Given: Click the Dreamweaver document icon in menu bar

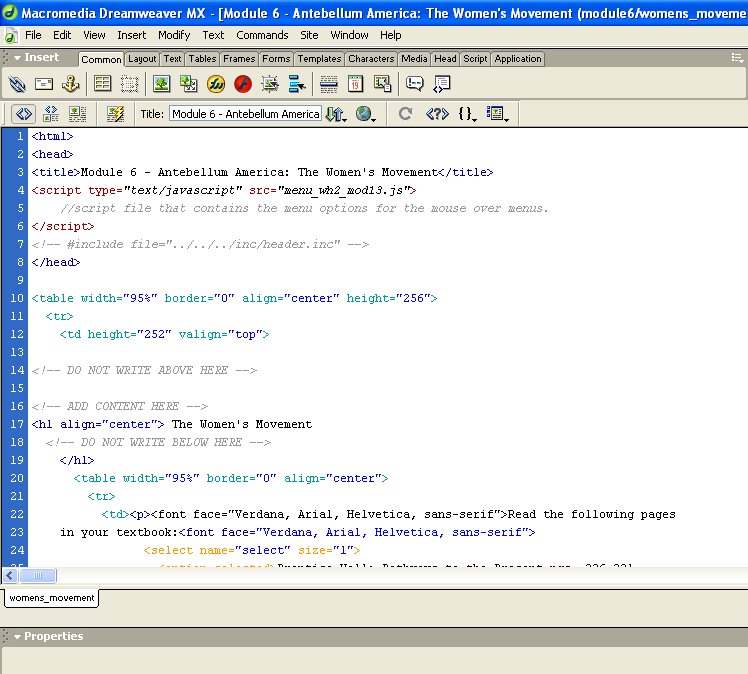Looking at the screenshot, I should pyautogui.click(x=10, y=36).
